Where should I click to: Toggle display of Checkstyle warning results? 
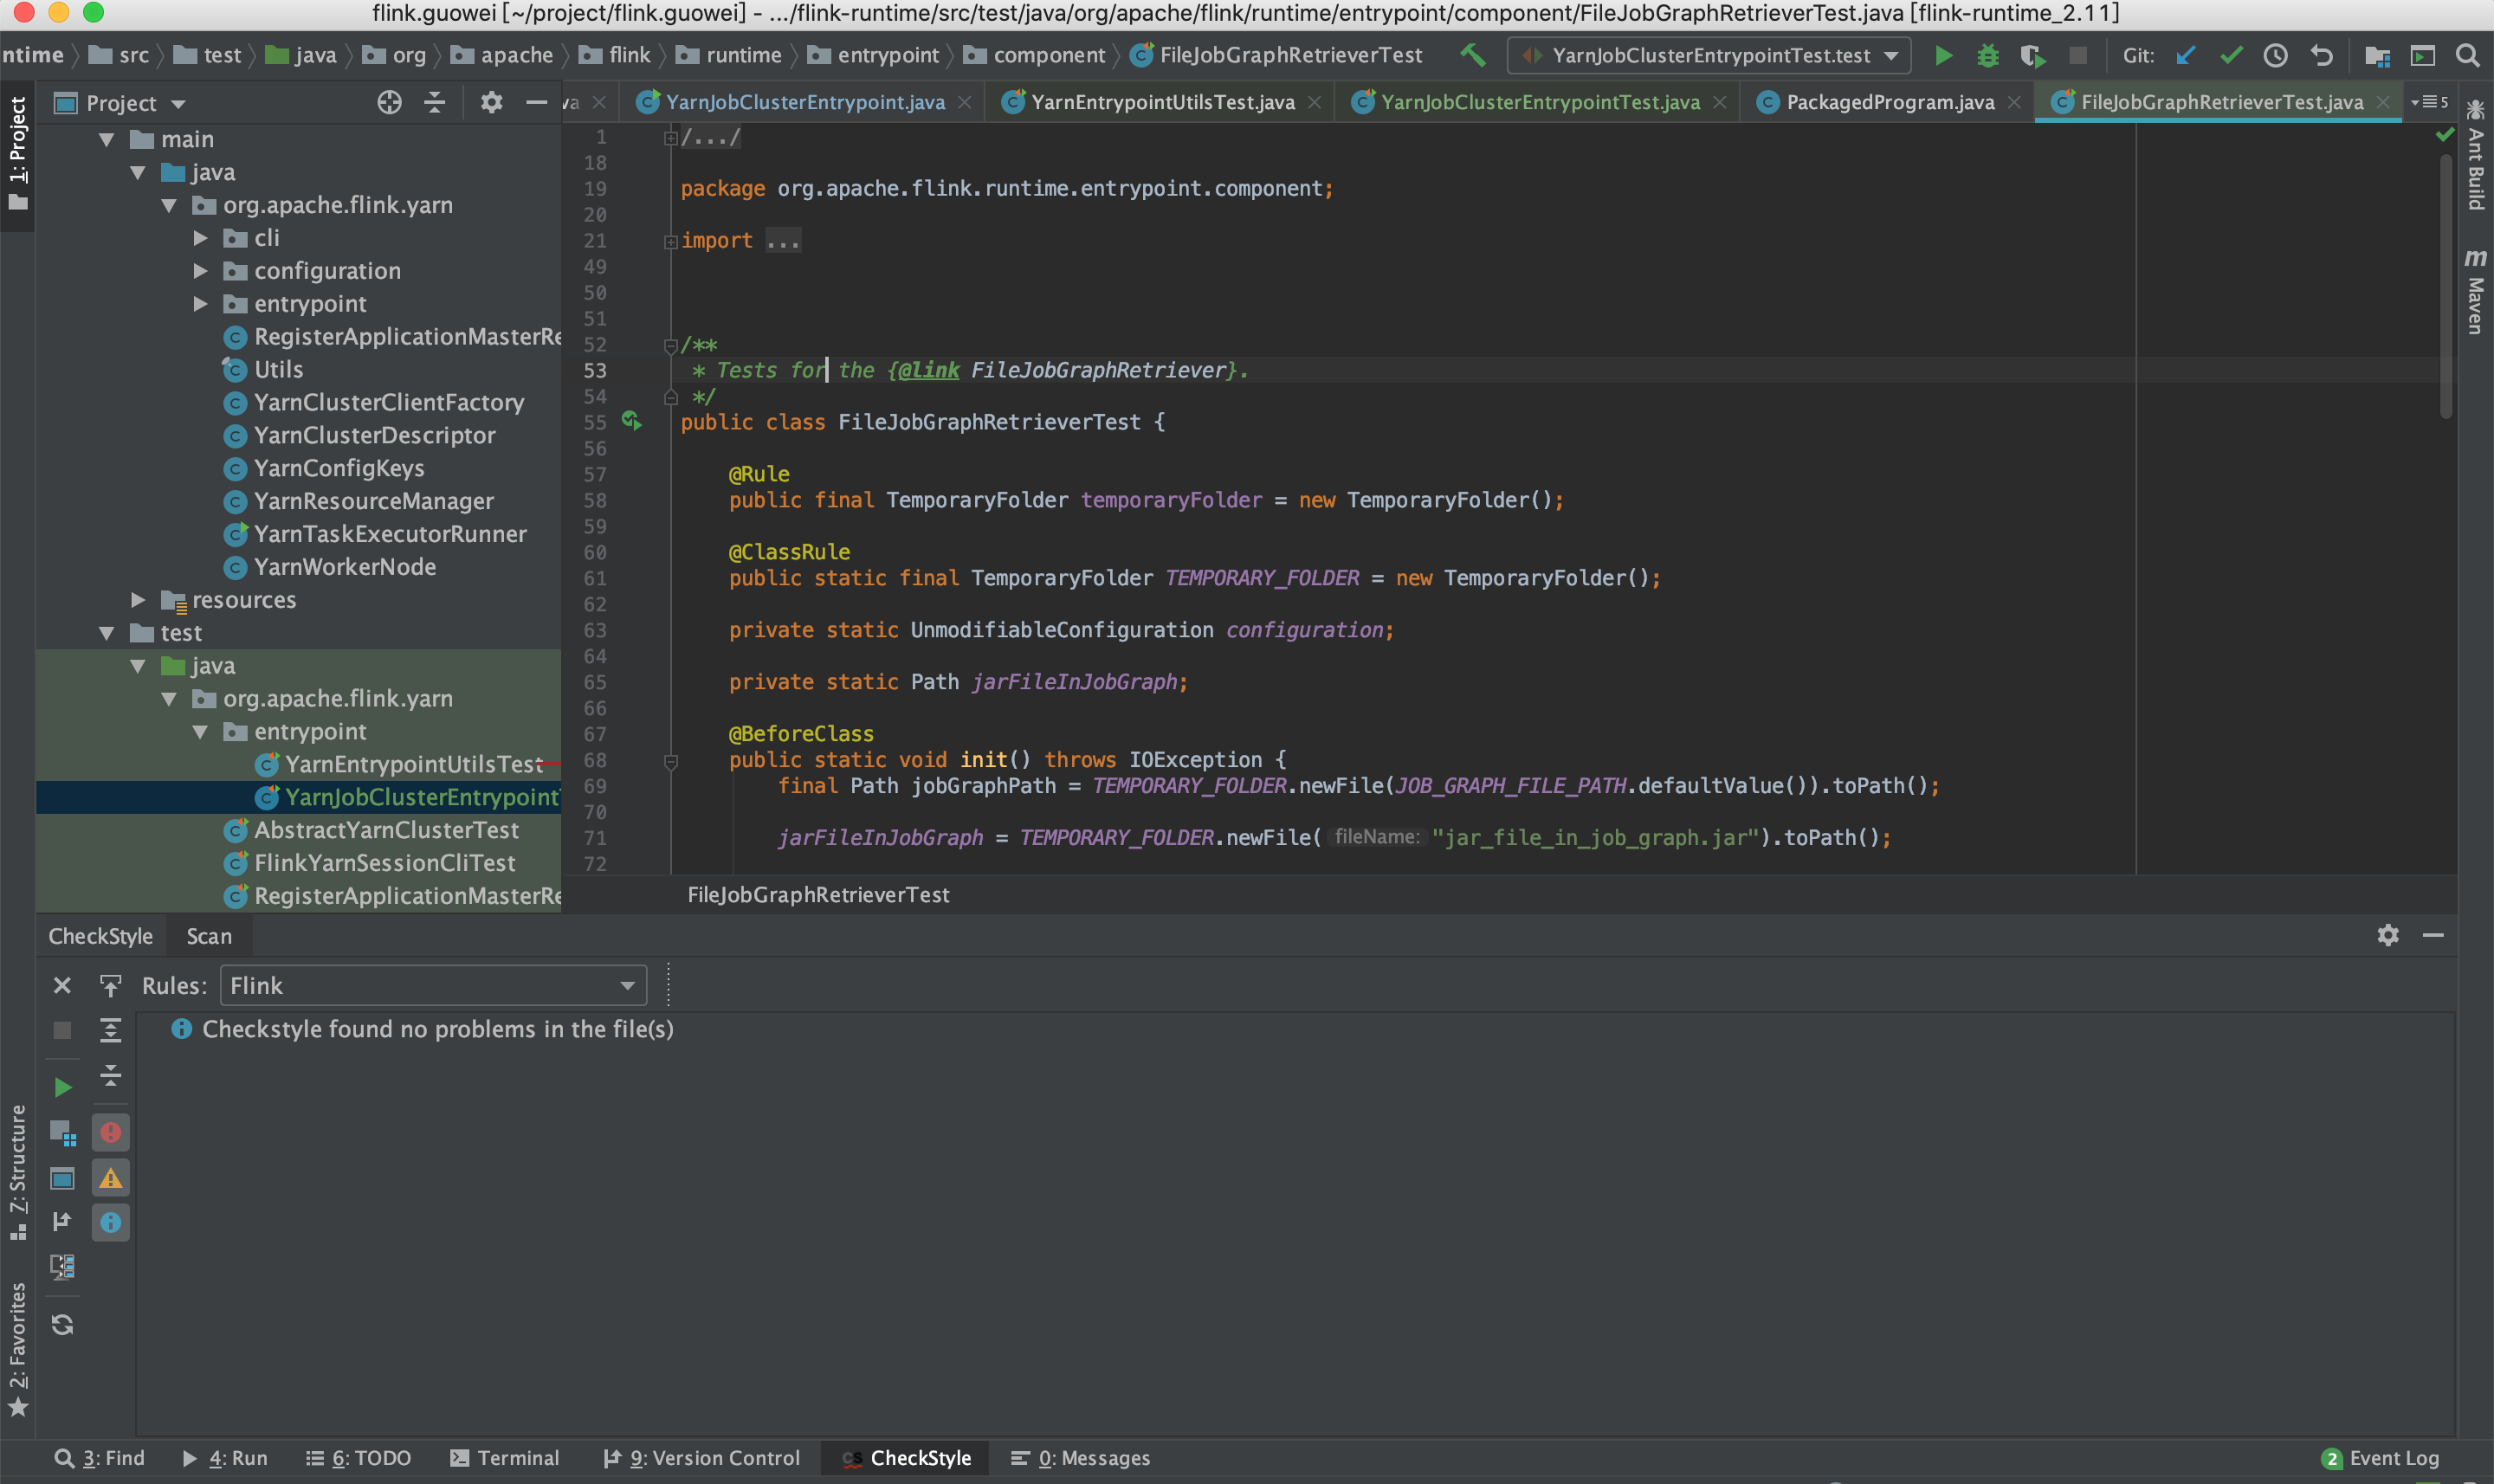[x=111, y=1178]
